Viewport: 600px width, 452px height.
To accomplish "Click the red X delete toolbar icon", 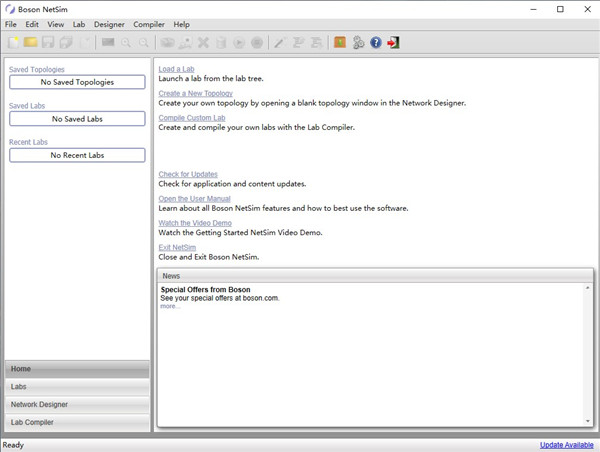I will 203,43.
